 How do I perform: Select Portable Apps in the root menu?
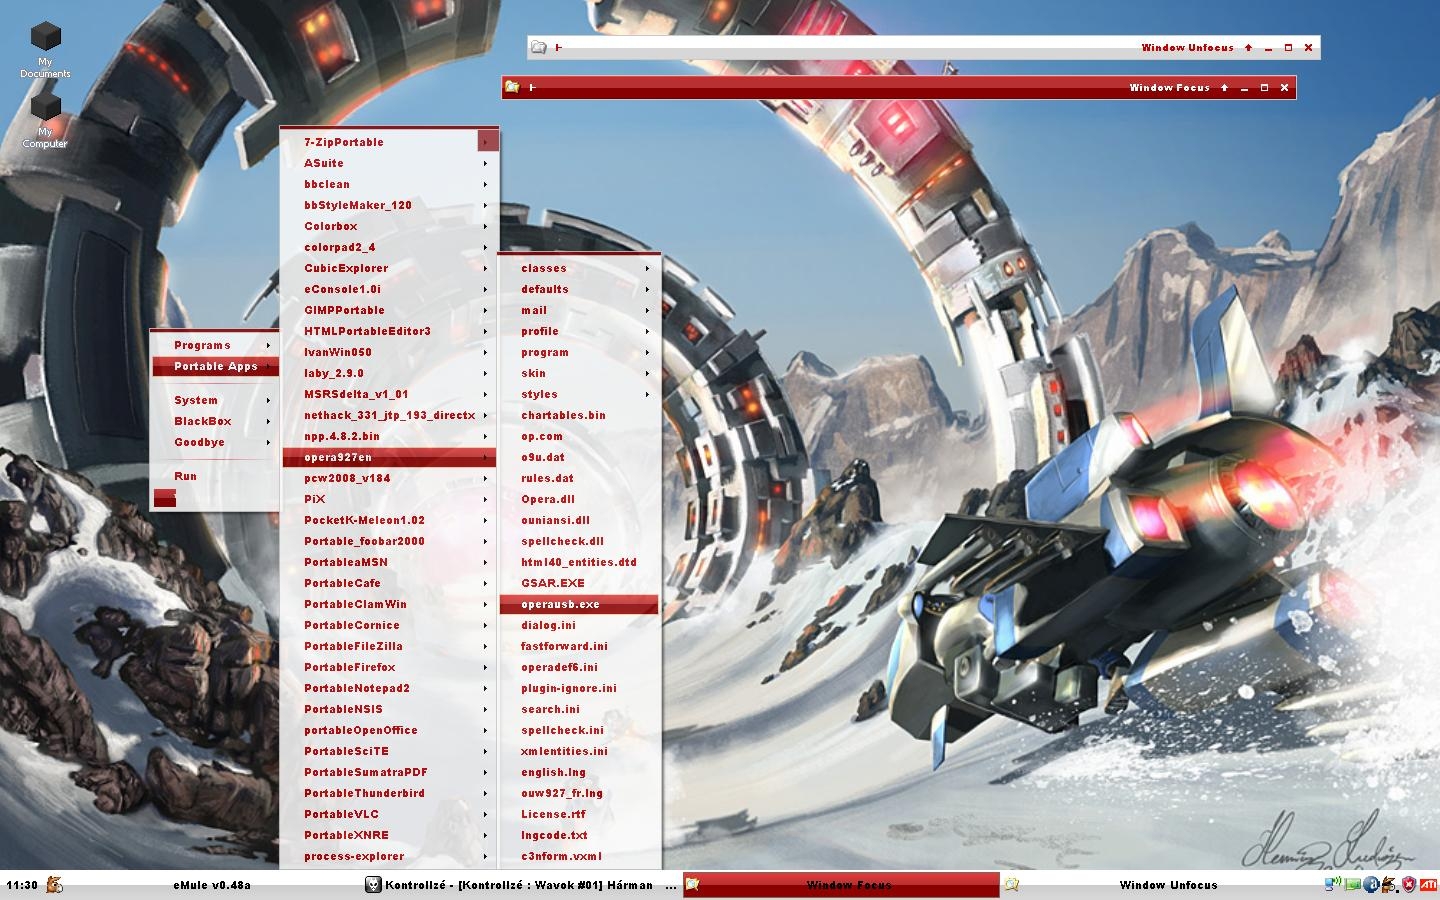(215, 367)
